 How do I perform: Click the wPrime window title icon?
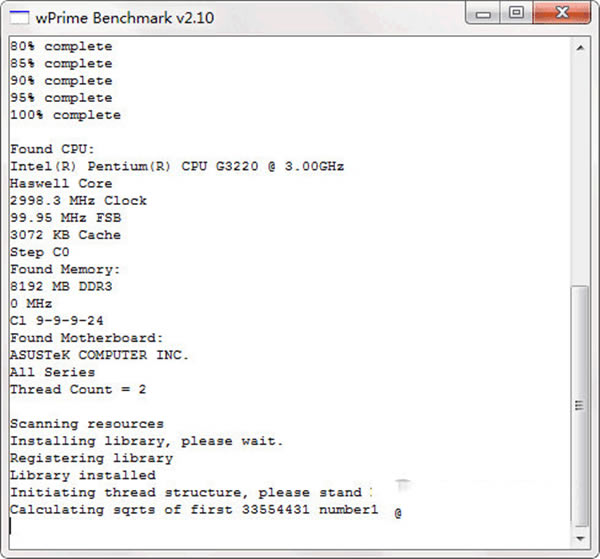pos(19,18)
